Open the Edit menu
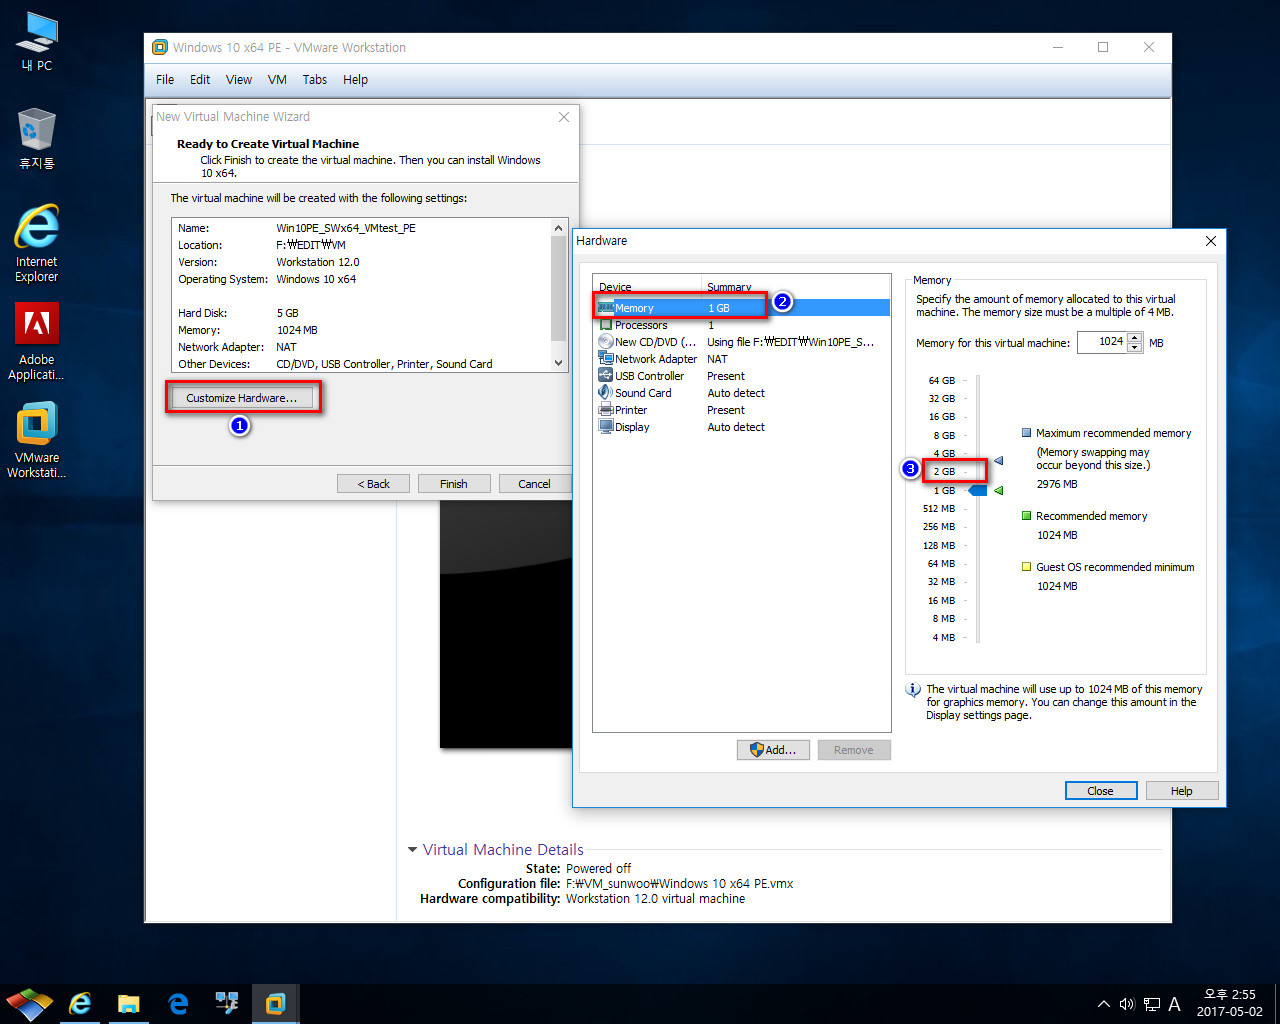 200,80
